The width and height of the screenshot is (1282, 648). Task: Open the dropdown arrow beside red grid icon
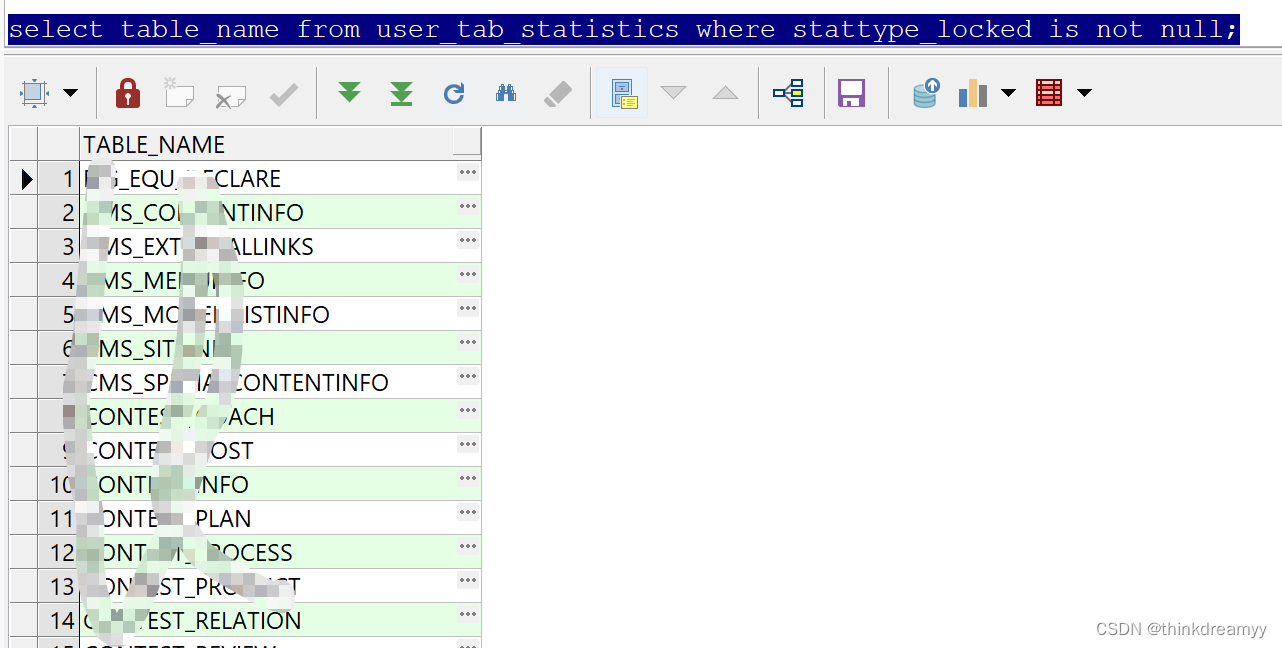click(x=1084, y=93)
